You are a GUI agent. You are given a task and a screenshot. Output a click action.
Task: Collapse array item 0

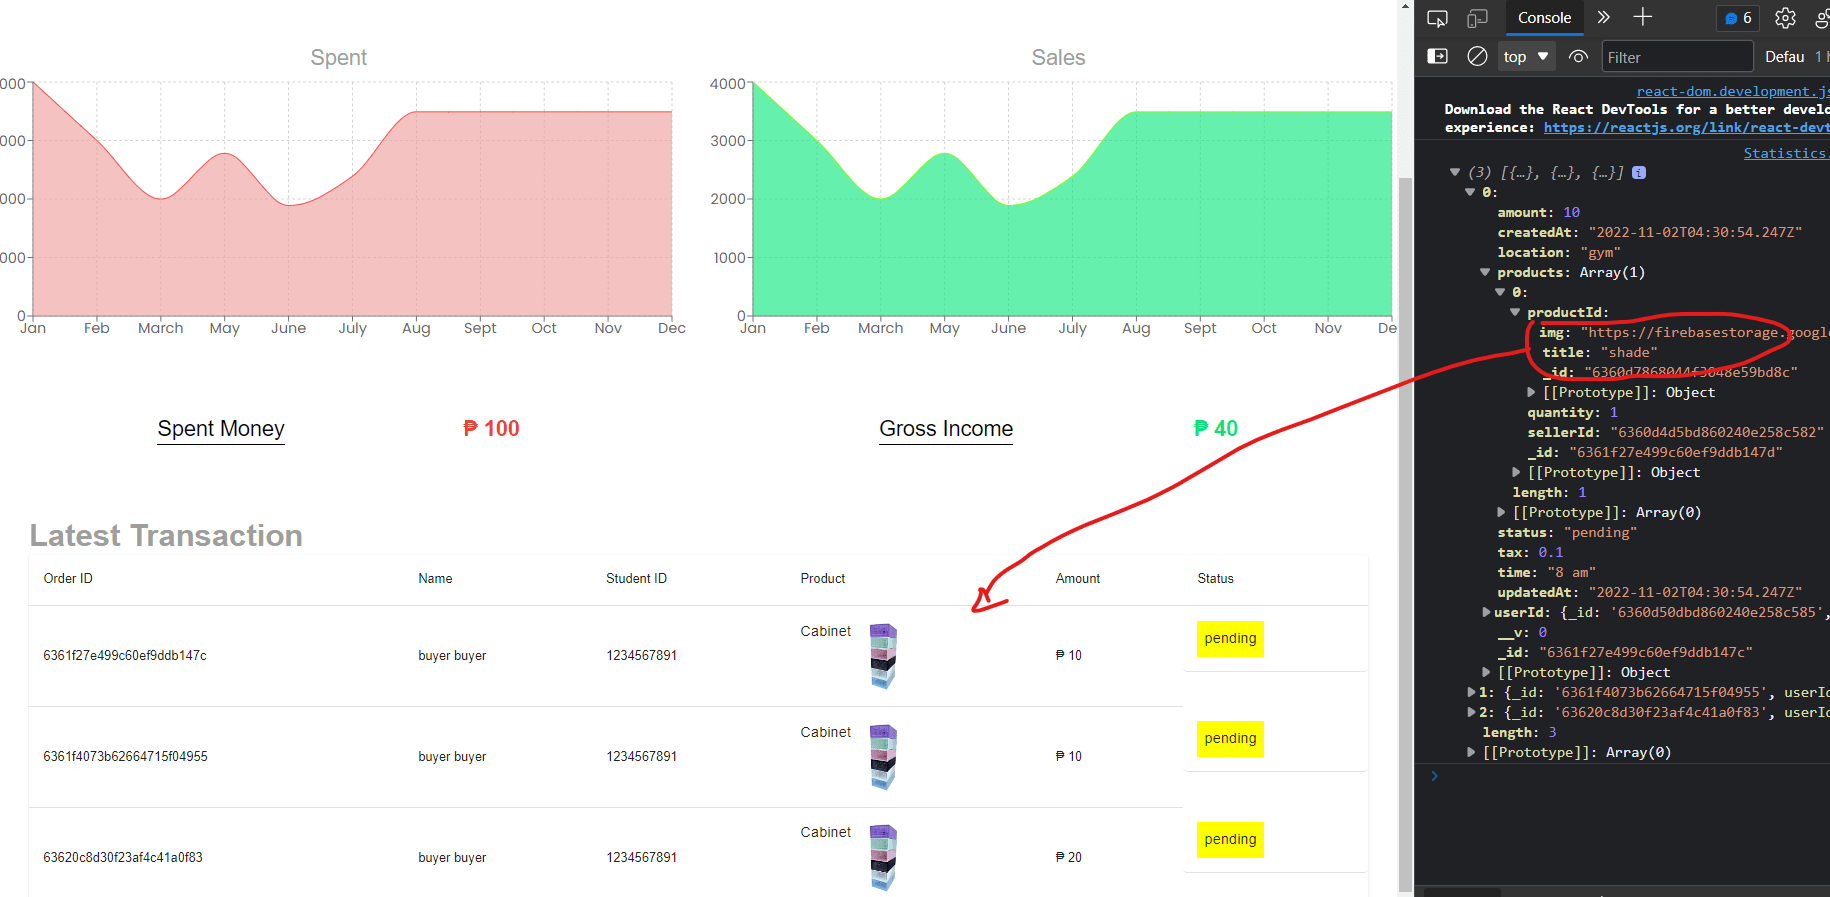click(x=1470, y=192)
